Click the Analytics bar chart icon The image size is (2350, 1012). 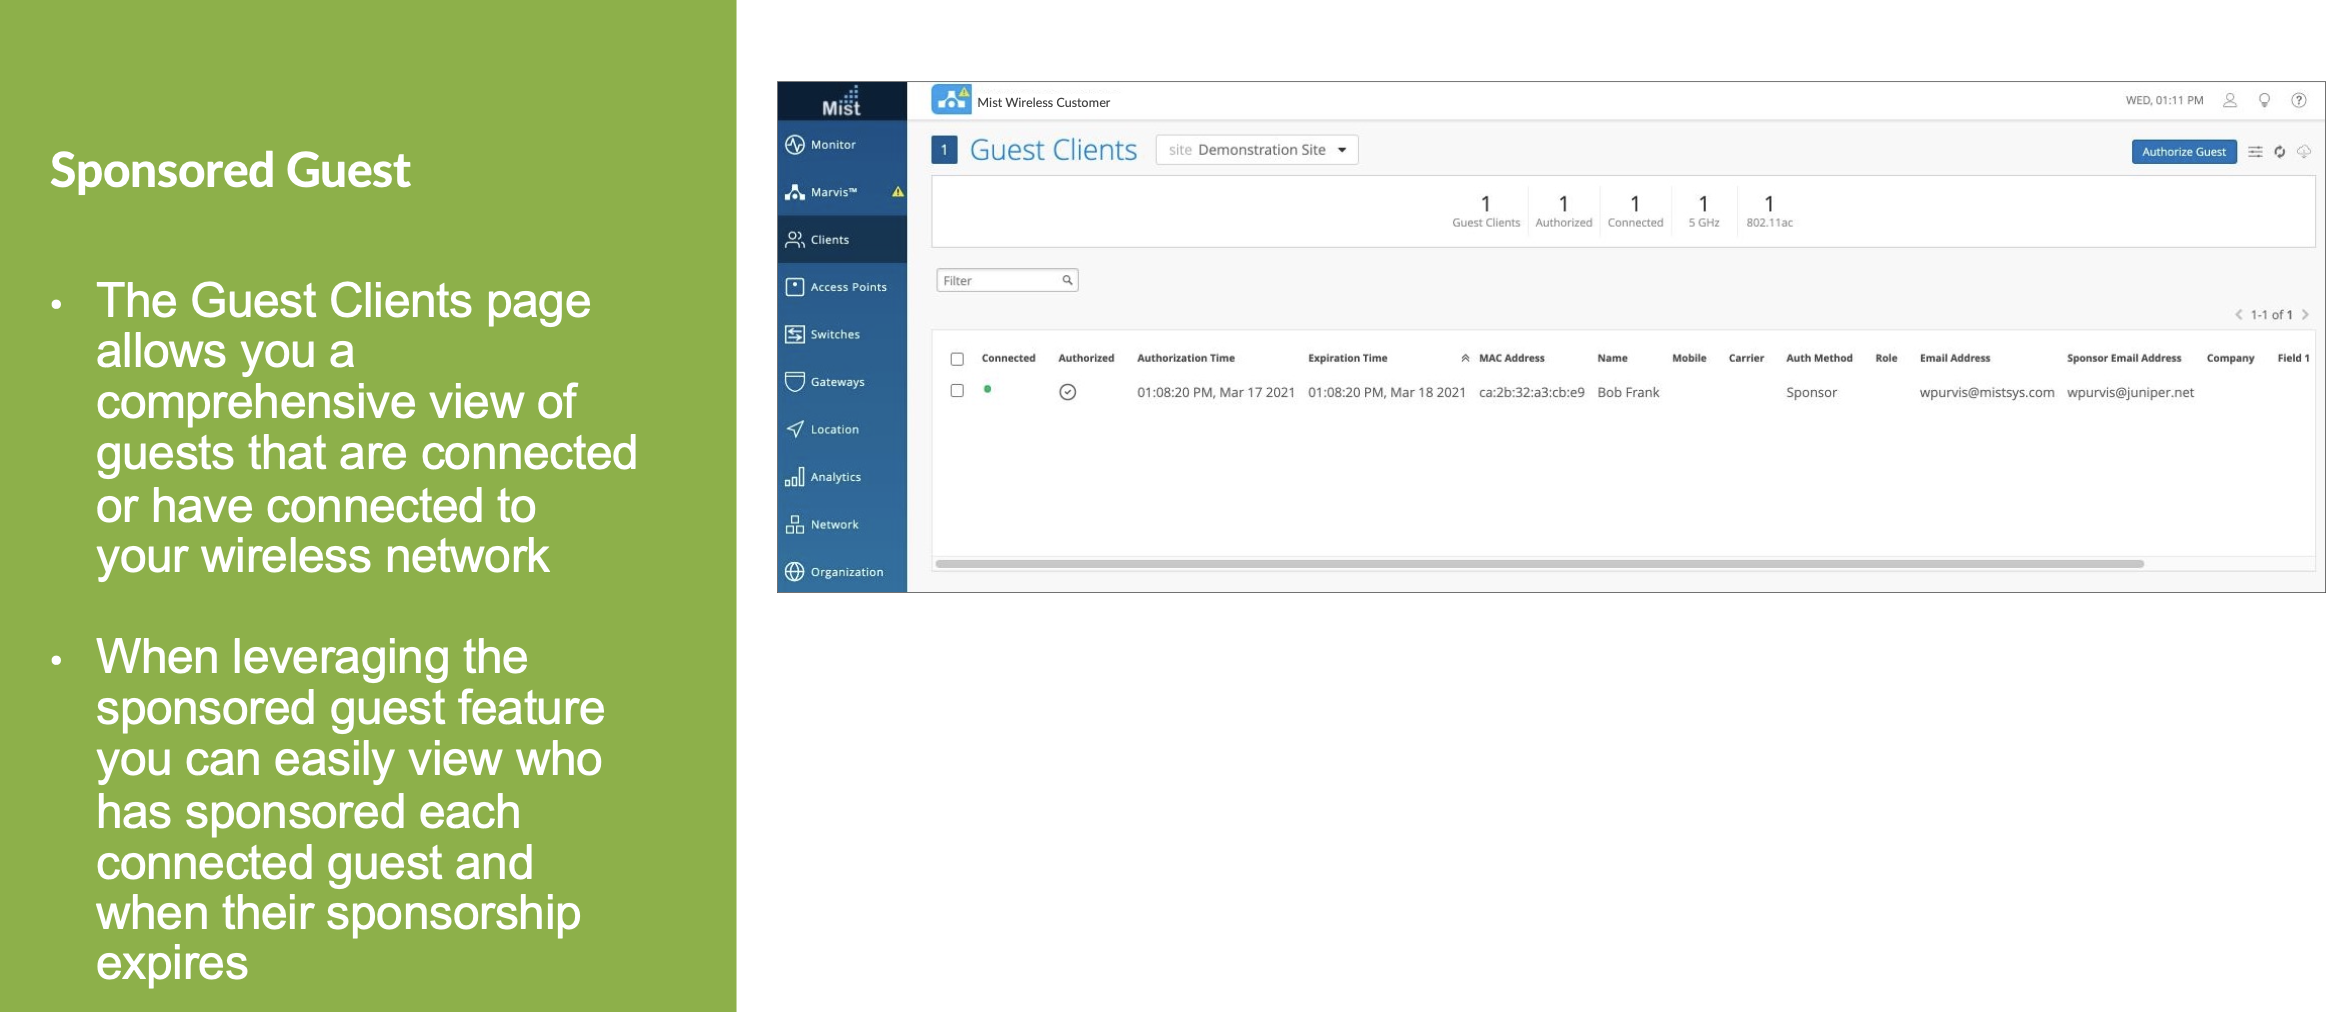(x=795, y=477)
